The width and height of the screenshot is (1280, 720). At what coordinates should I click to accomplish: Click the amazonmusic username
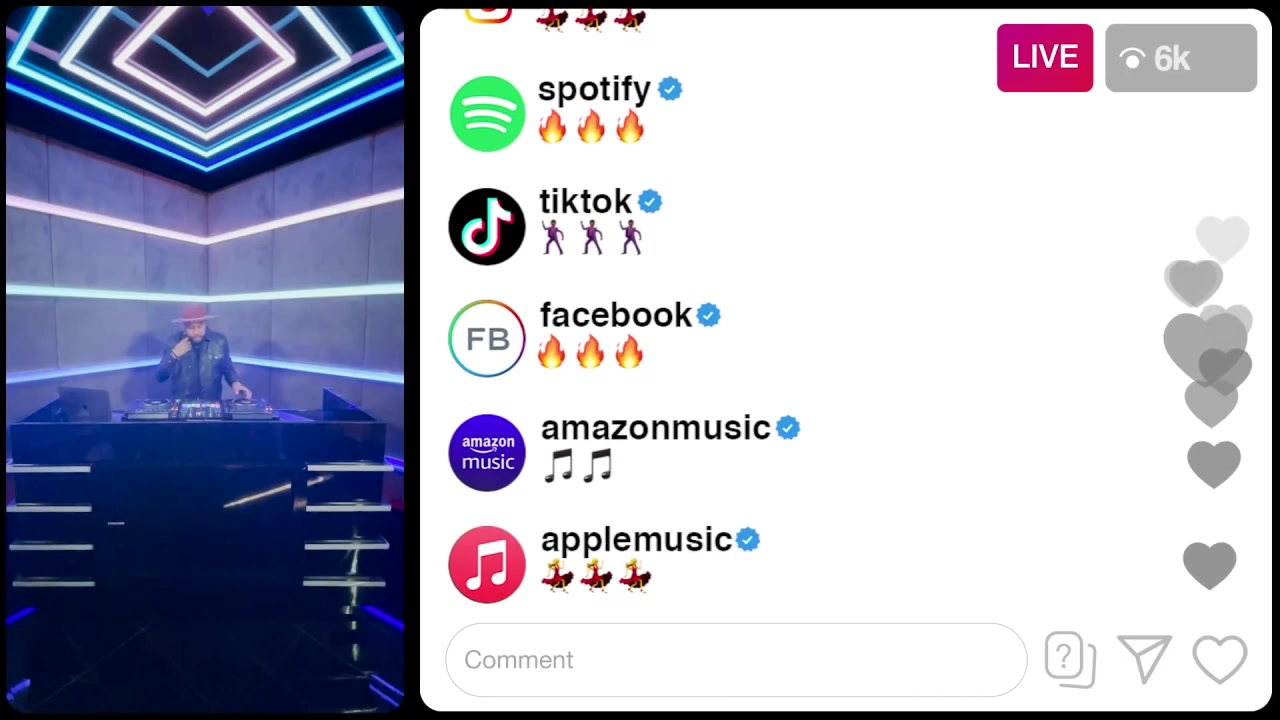click(656, 428)
